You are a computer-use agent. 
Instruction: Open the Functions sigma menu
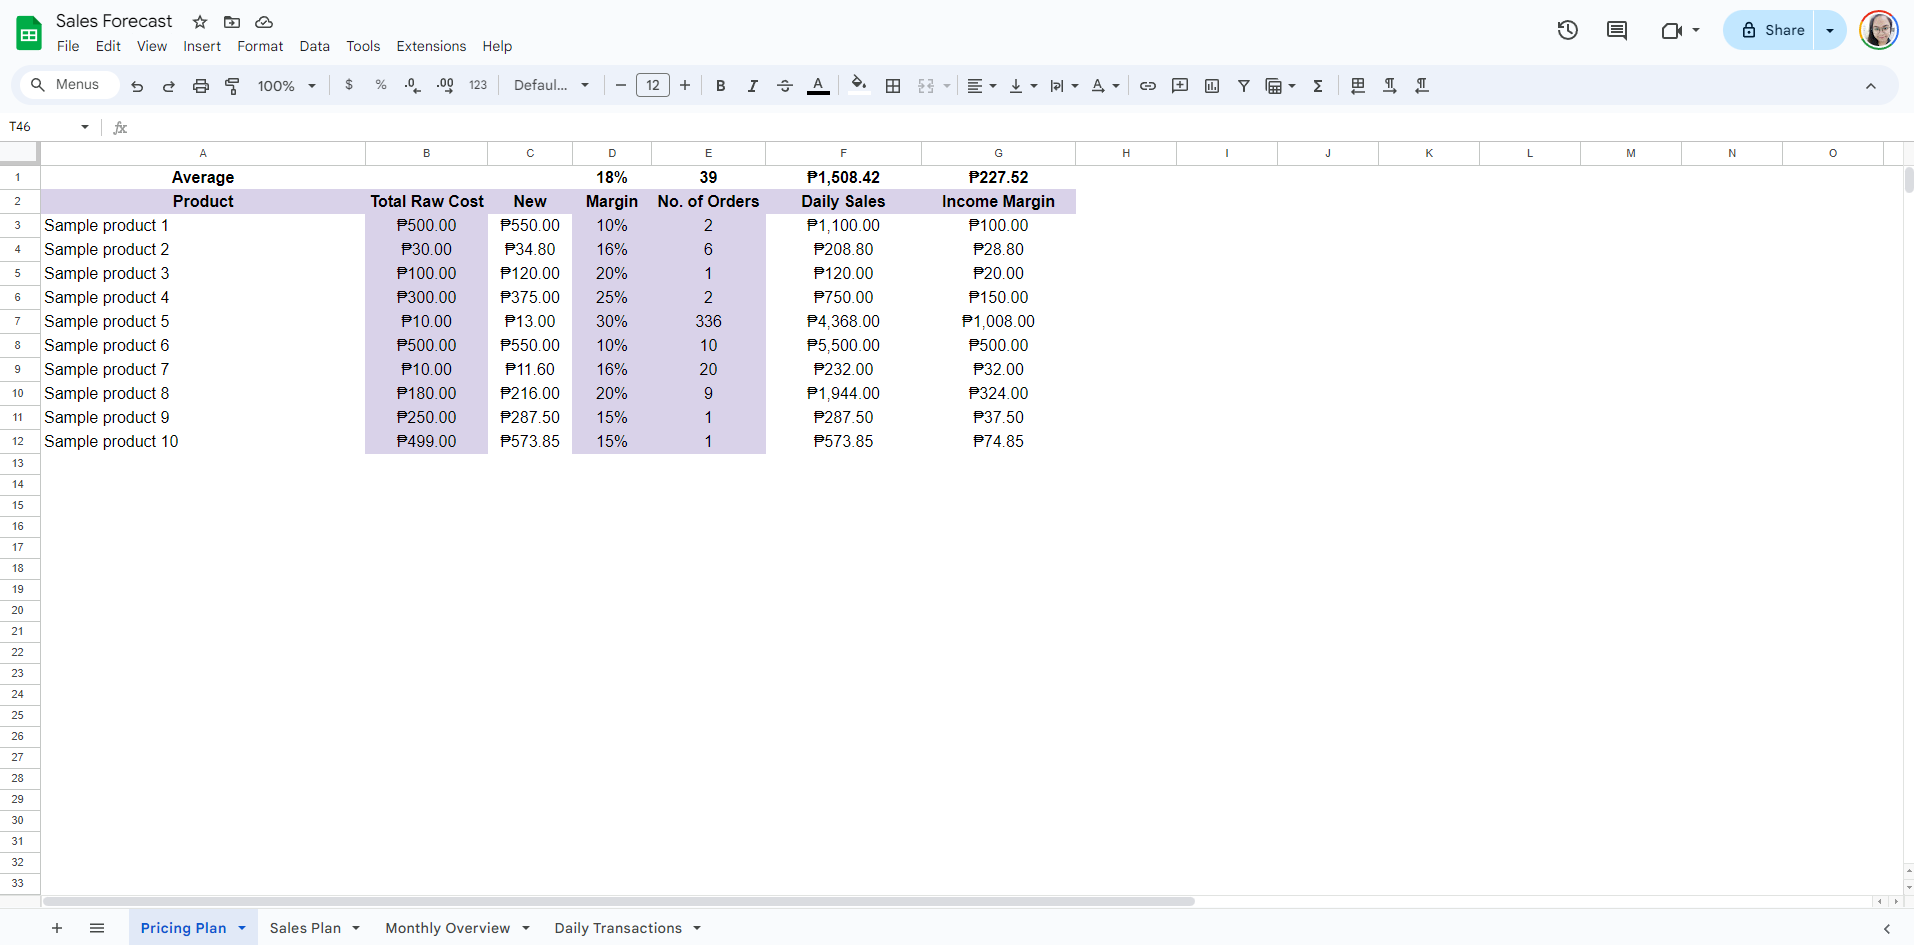pos(1318,86)
